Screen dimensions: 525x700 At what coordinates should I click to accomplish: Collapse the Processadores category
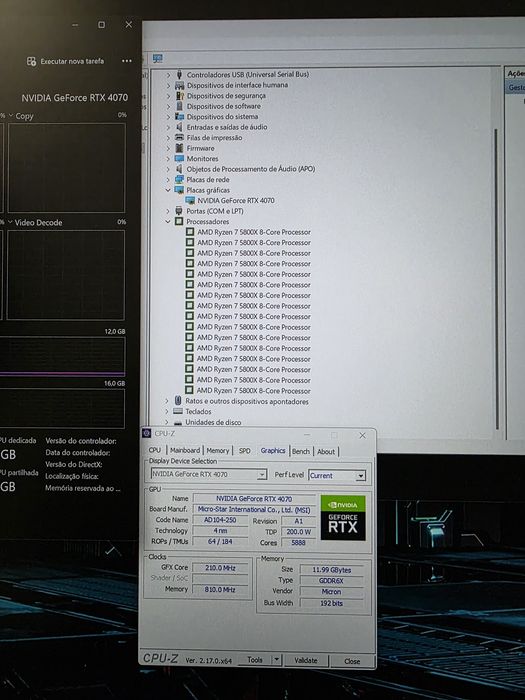click(168, 221)
